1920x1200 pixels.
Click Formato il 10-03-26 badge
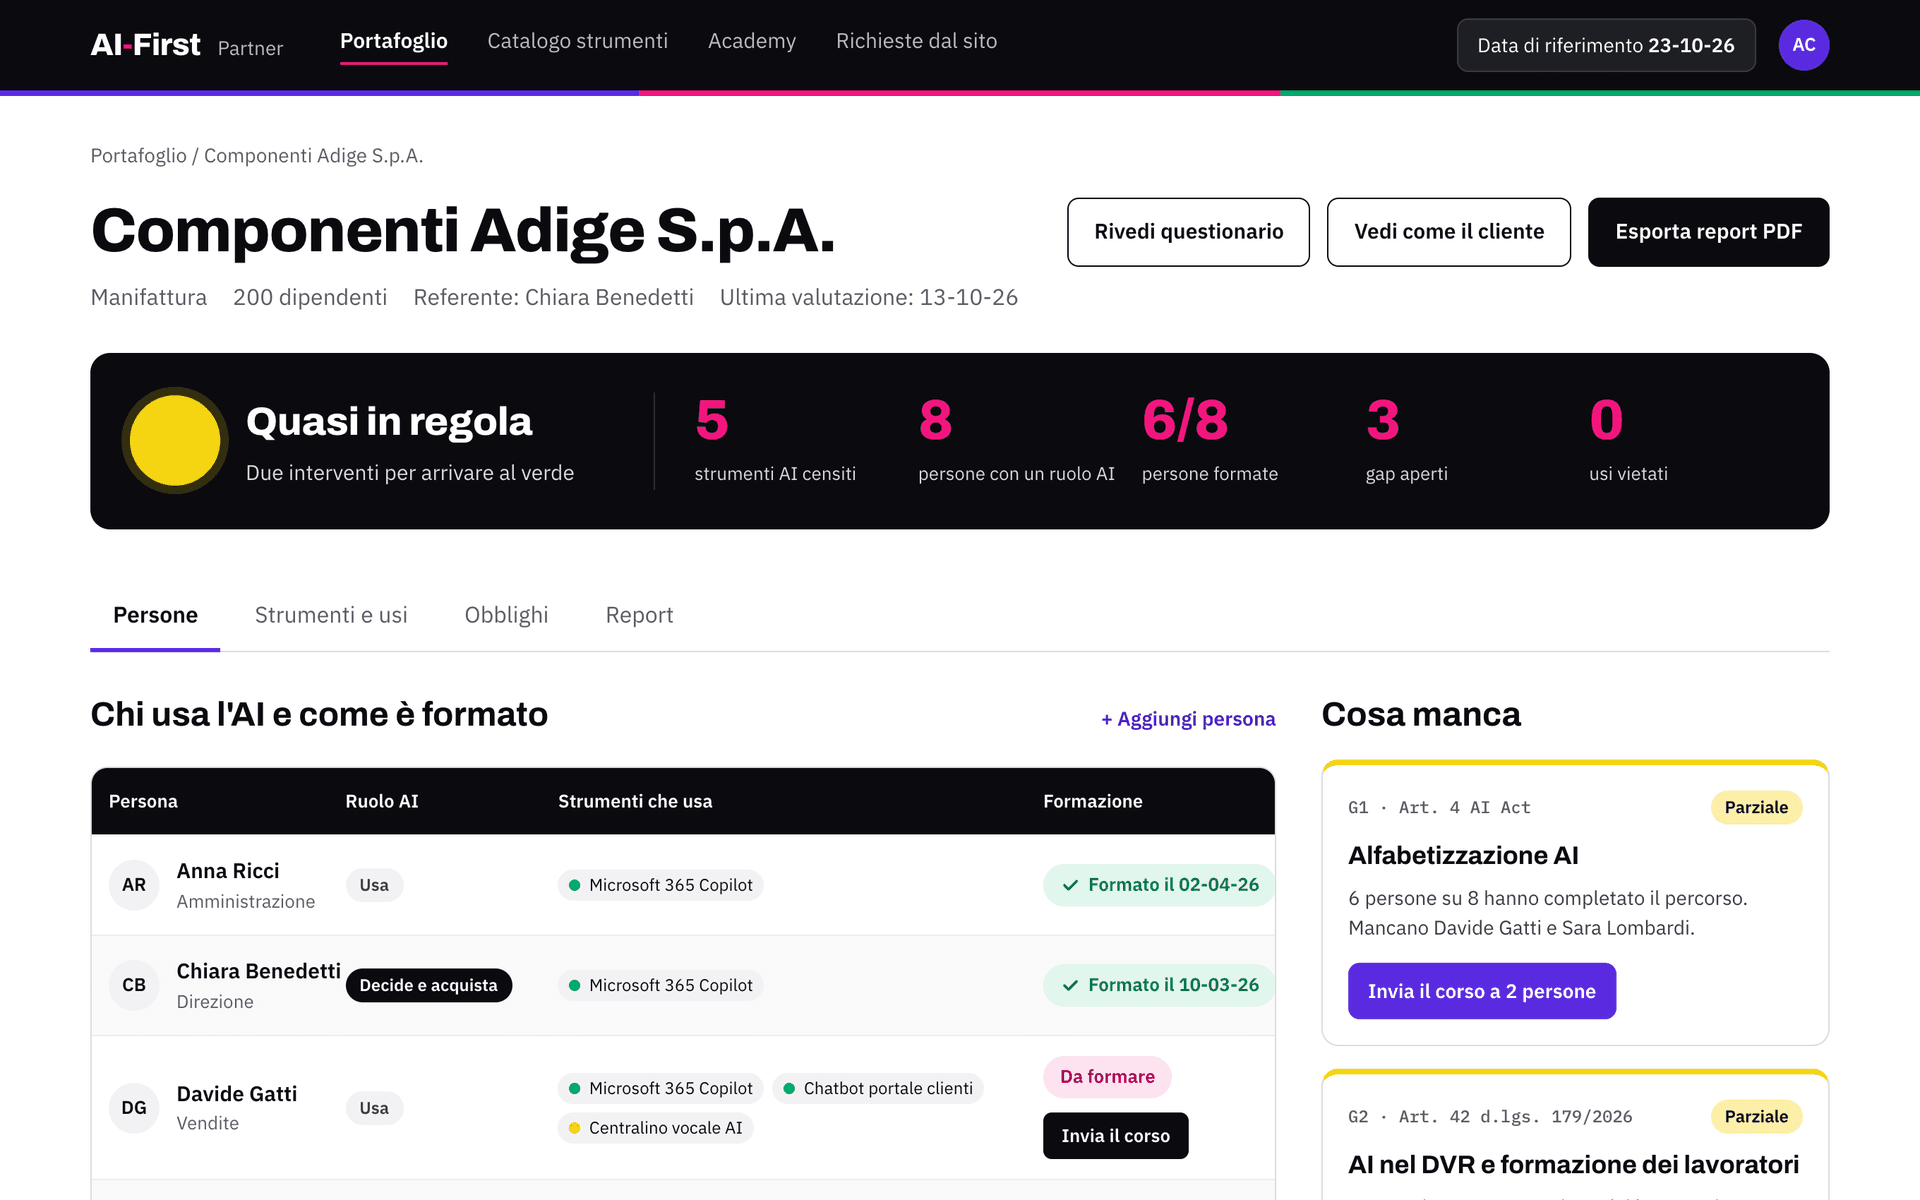[x=1159, y=985]
